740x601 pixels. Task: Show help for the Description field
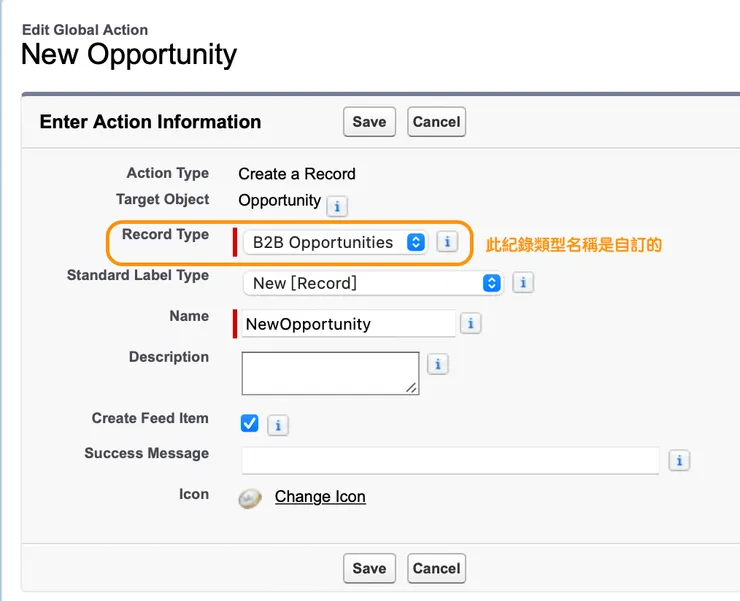pyautogui.click(x=437, y=364)
